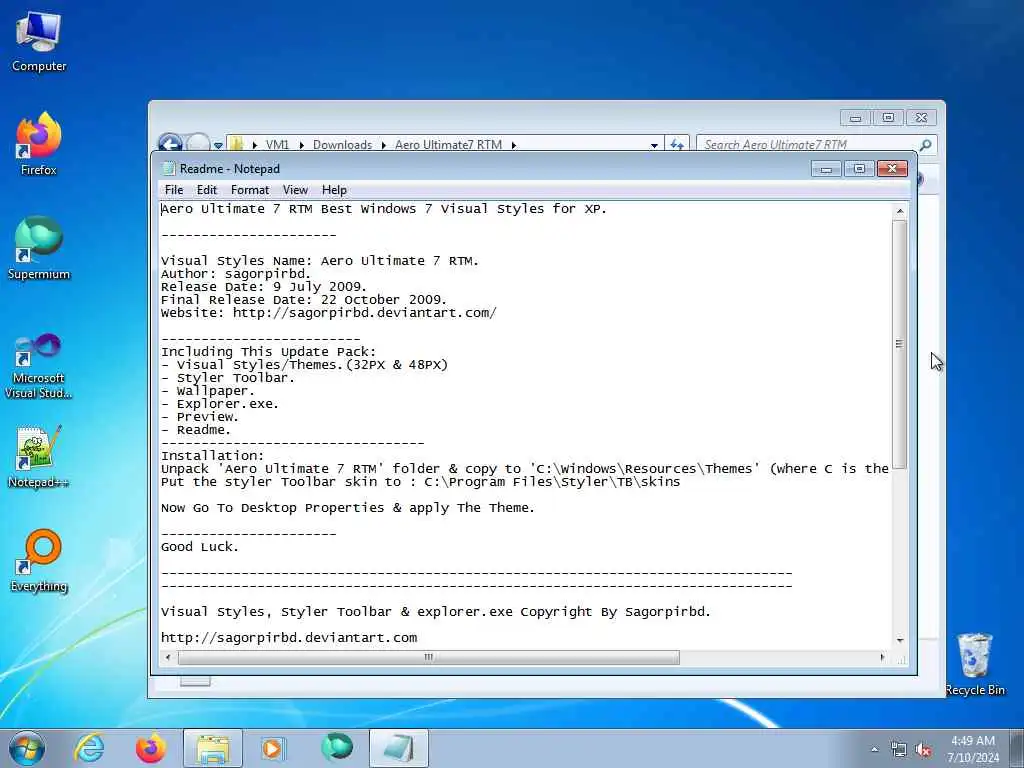Image resolution: width=1024 pixels, height=768 pixels.
Task: Maximize the Explorer window
Action: coord(888,118)
